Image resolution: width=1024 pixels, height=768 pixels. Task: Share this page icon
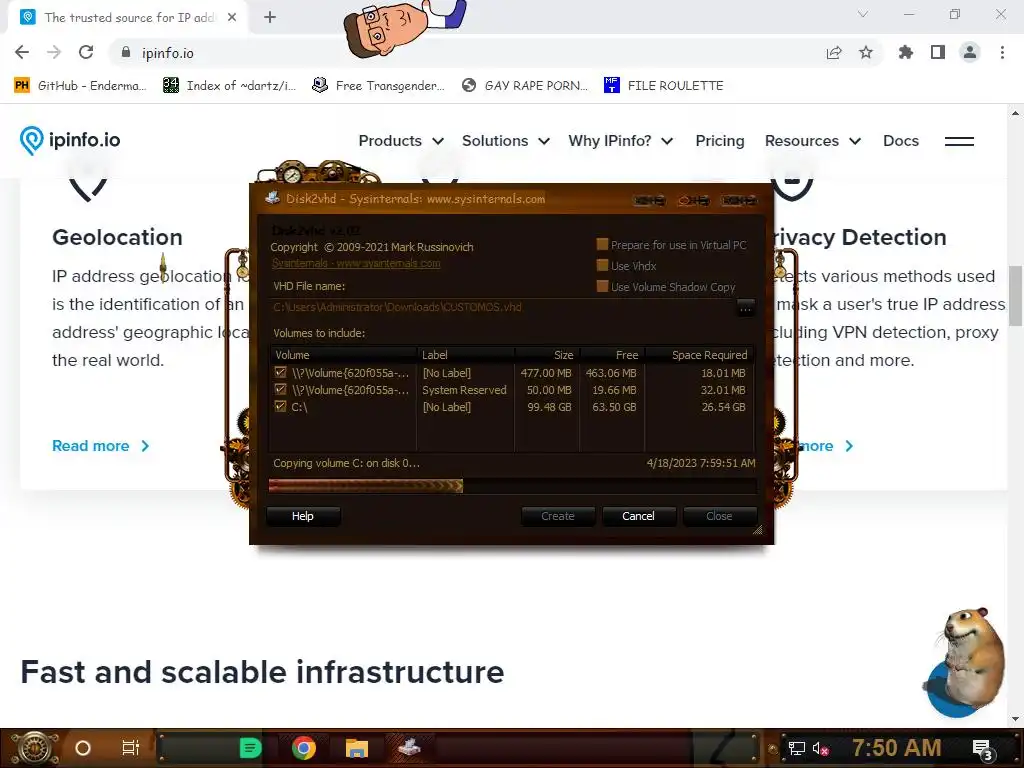[834, 52]
